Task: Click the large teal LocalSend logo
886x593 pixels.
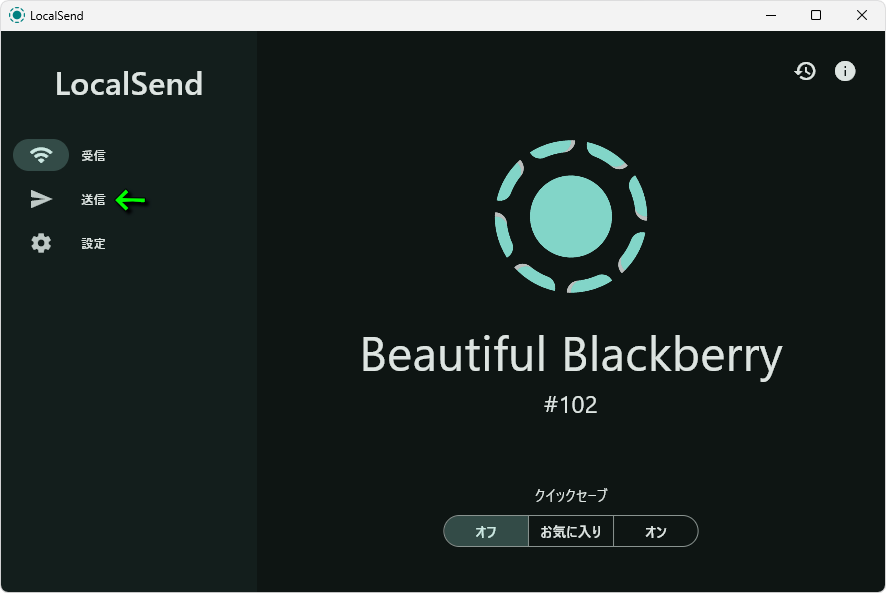Action: tap(571, 216)
